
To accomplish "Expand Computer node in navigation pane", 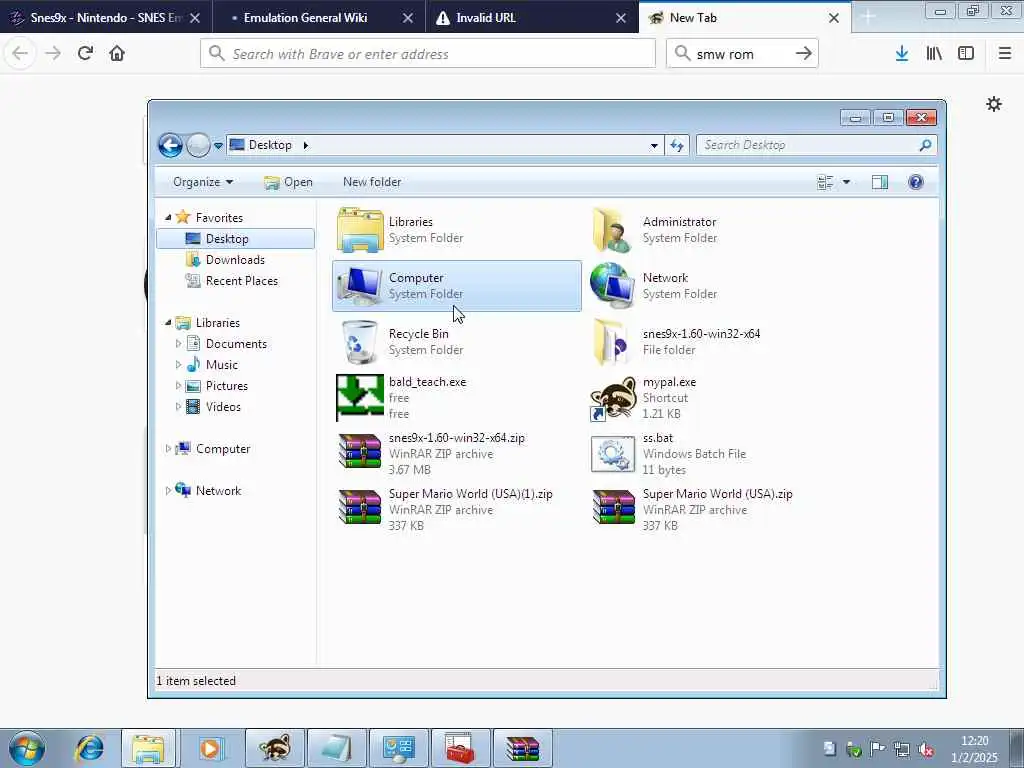I will pyautogui.click(x=168, y=449).
